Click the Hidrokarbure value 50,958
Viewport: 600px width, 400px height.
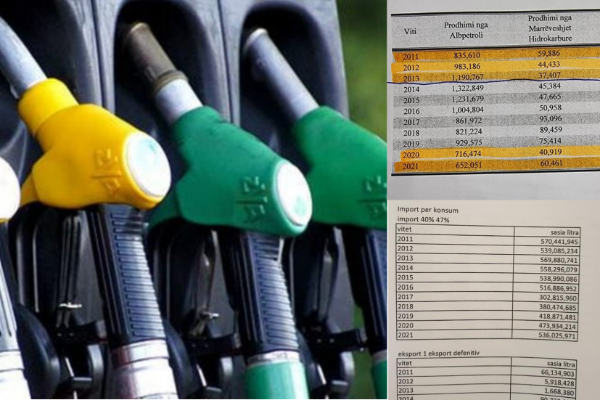click(x=550, y=108)
